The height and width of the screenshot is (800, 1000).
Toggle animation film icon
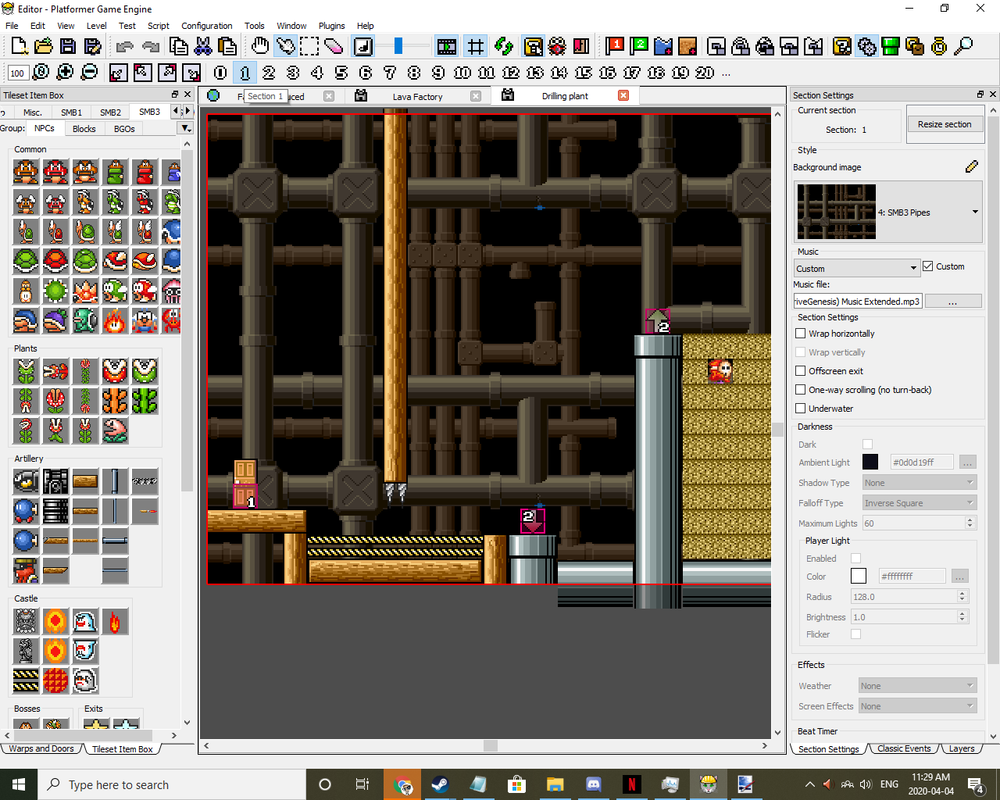tap(446, 46)
